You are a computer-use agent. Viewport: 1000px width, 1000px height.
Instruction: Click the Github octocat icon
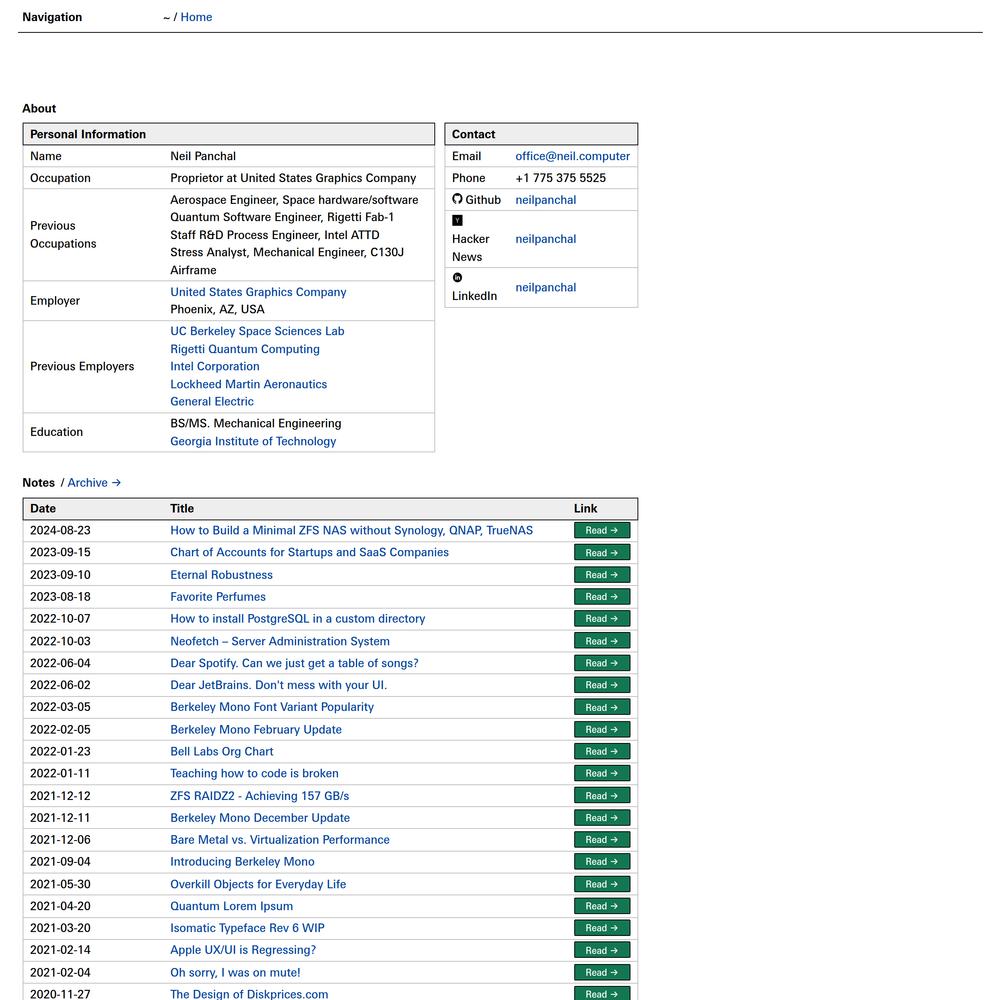457,199
